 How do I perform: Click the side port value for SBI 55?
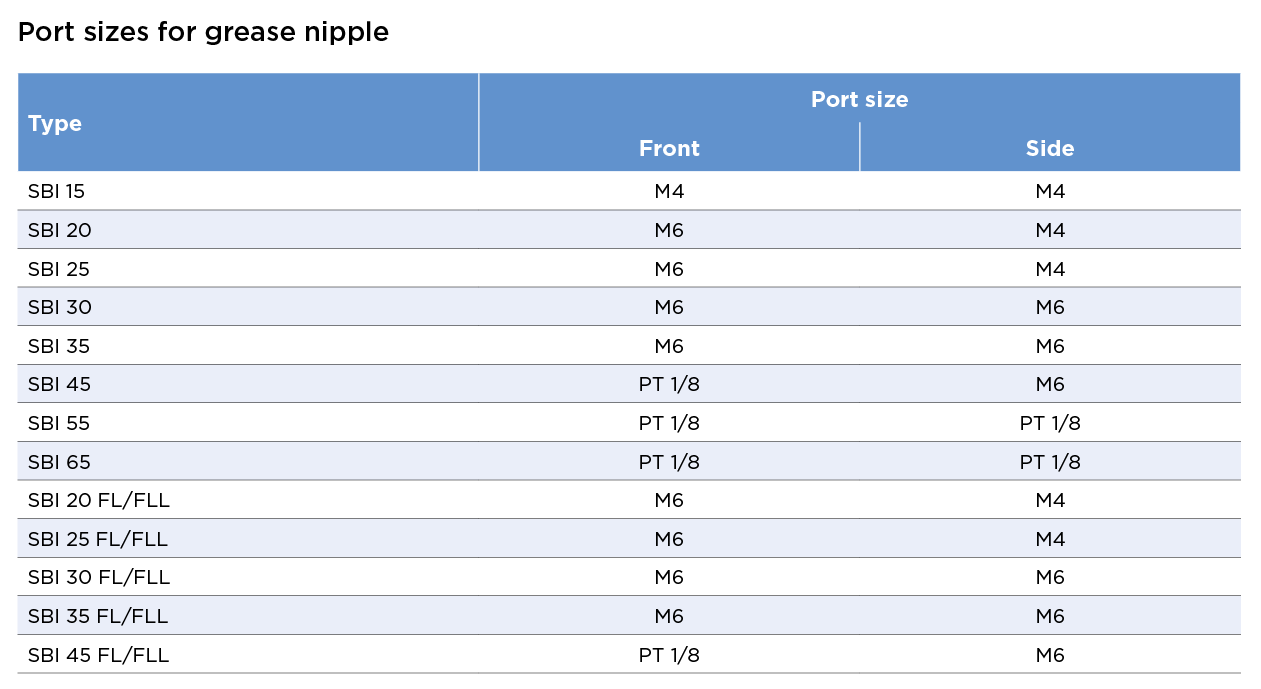[x=1050, y=423]
